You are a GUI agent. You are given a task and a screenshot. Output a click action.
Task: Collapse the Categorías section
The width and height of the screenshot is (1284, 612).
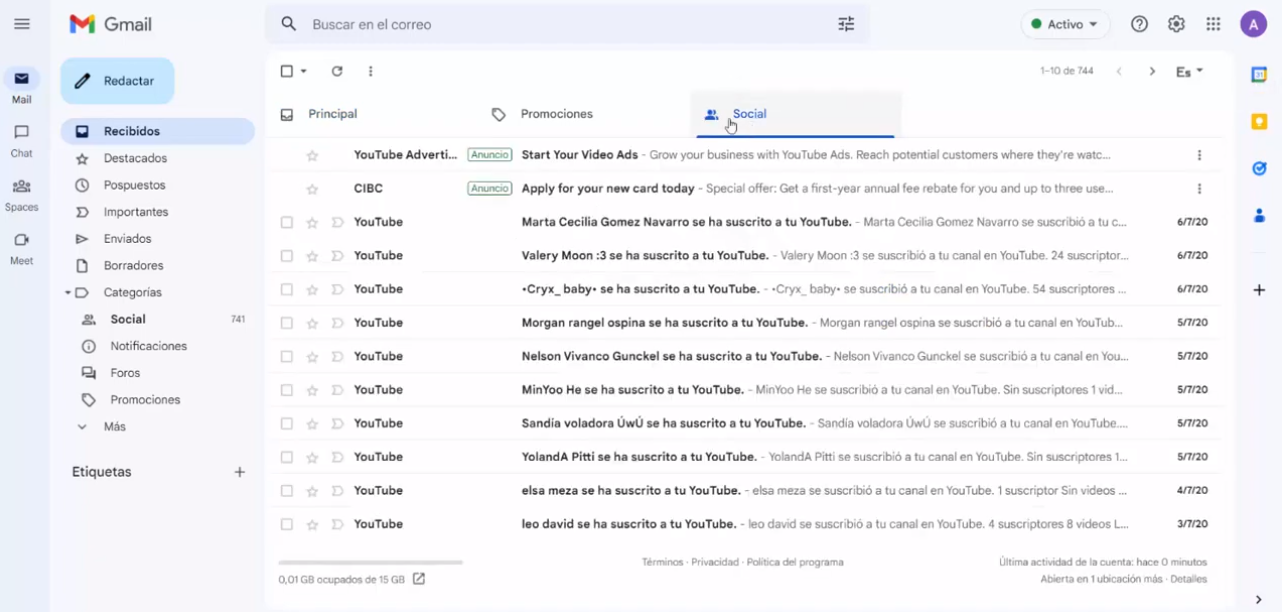(x=68, y=293)
